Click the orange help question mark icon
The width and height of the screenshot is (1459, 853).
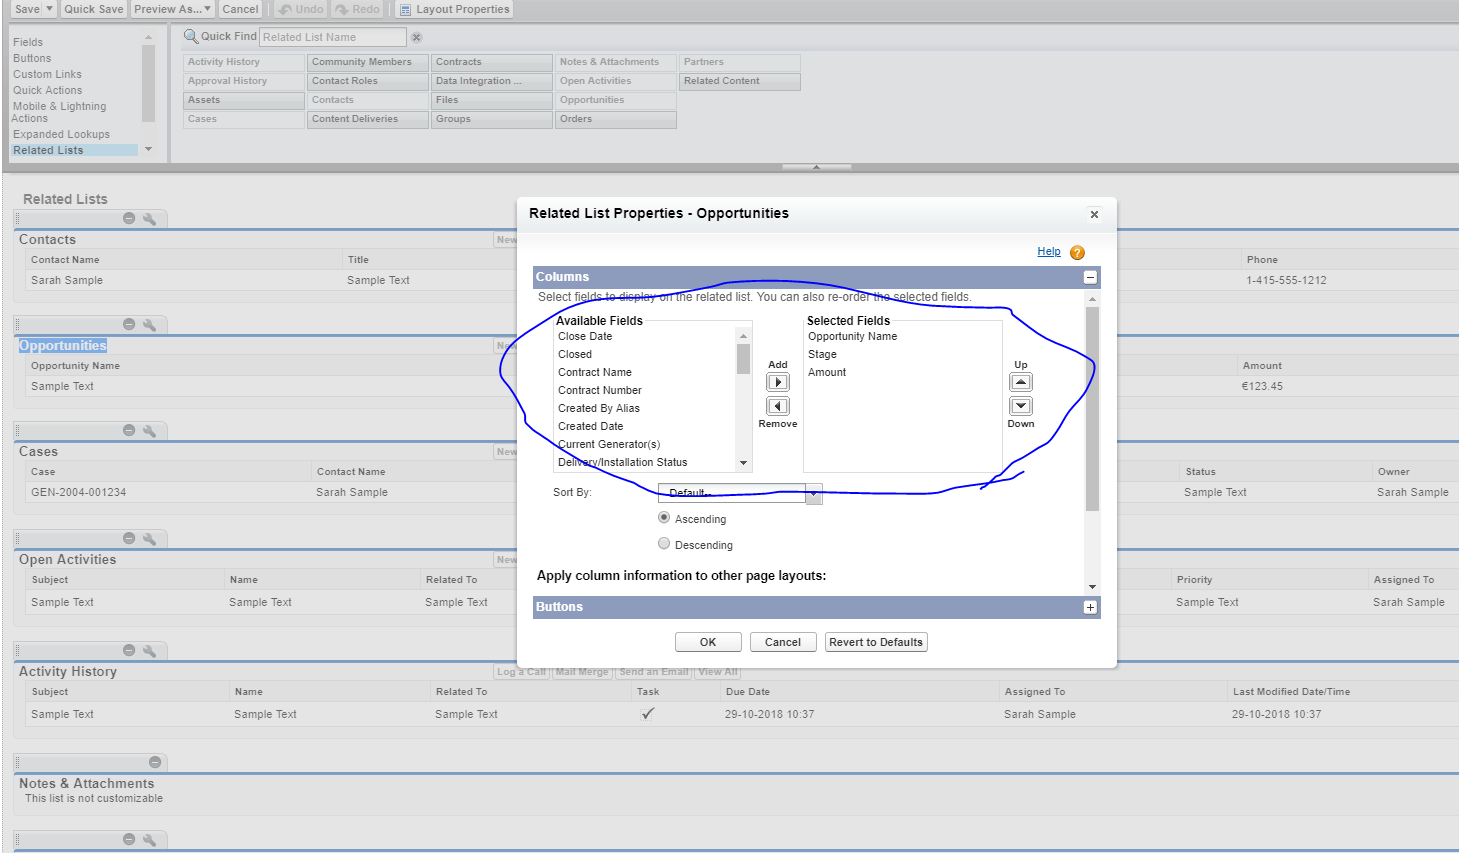1077,253
